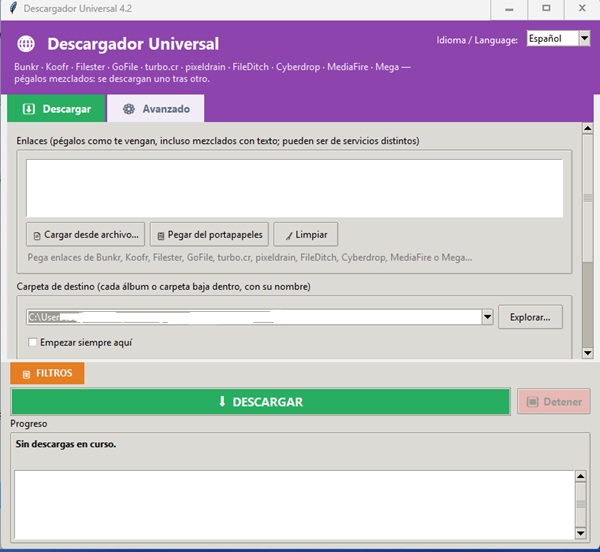Click the Explorar... button
This screenshot has height=552, width=600.
click(x=530, y=317)
